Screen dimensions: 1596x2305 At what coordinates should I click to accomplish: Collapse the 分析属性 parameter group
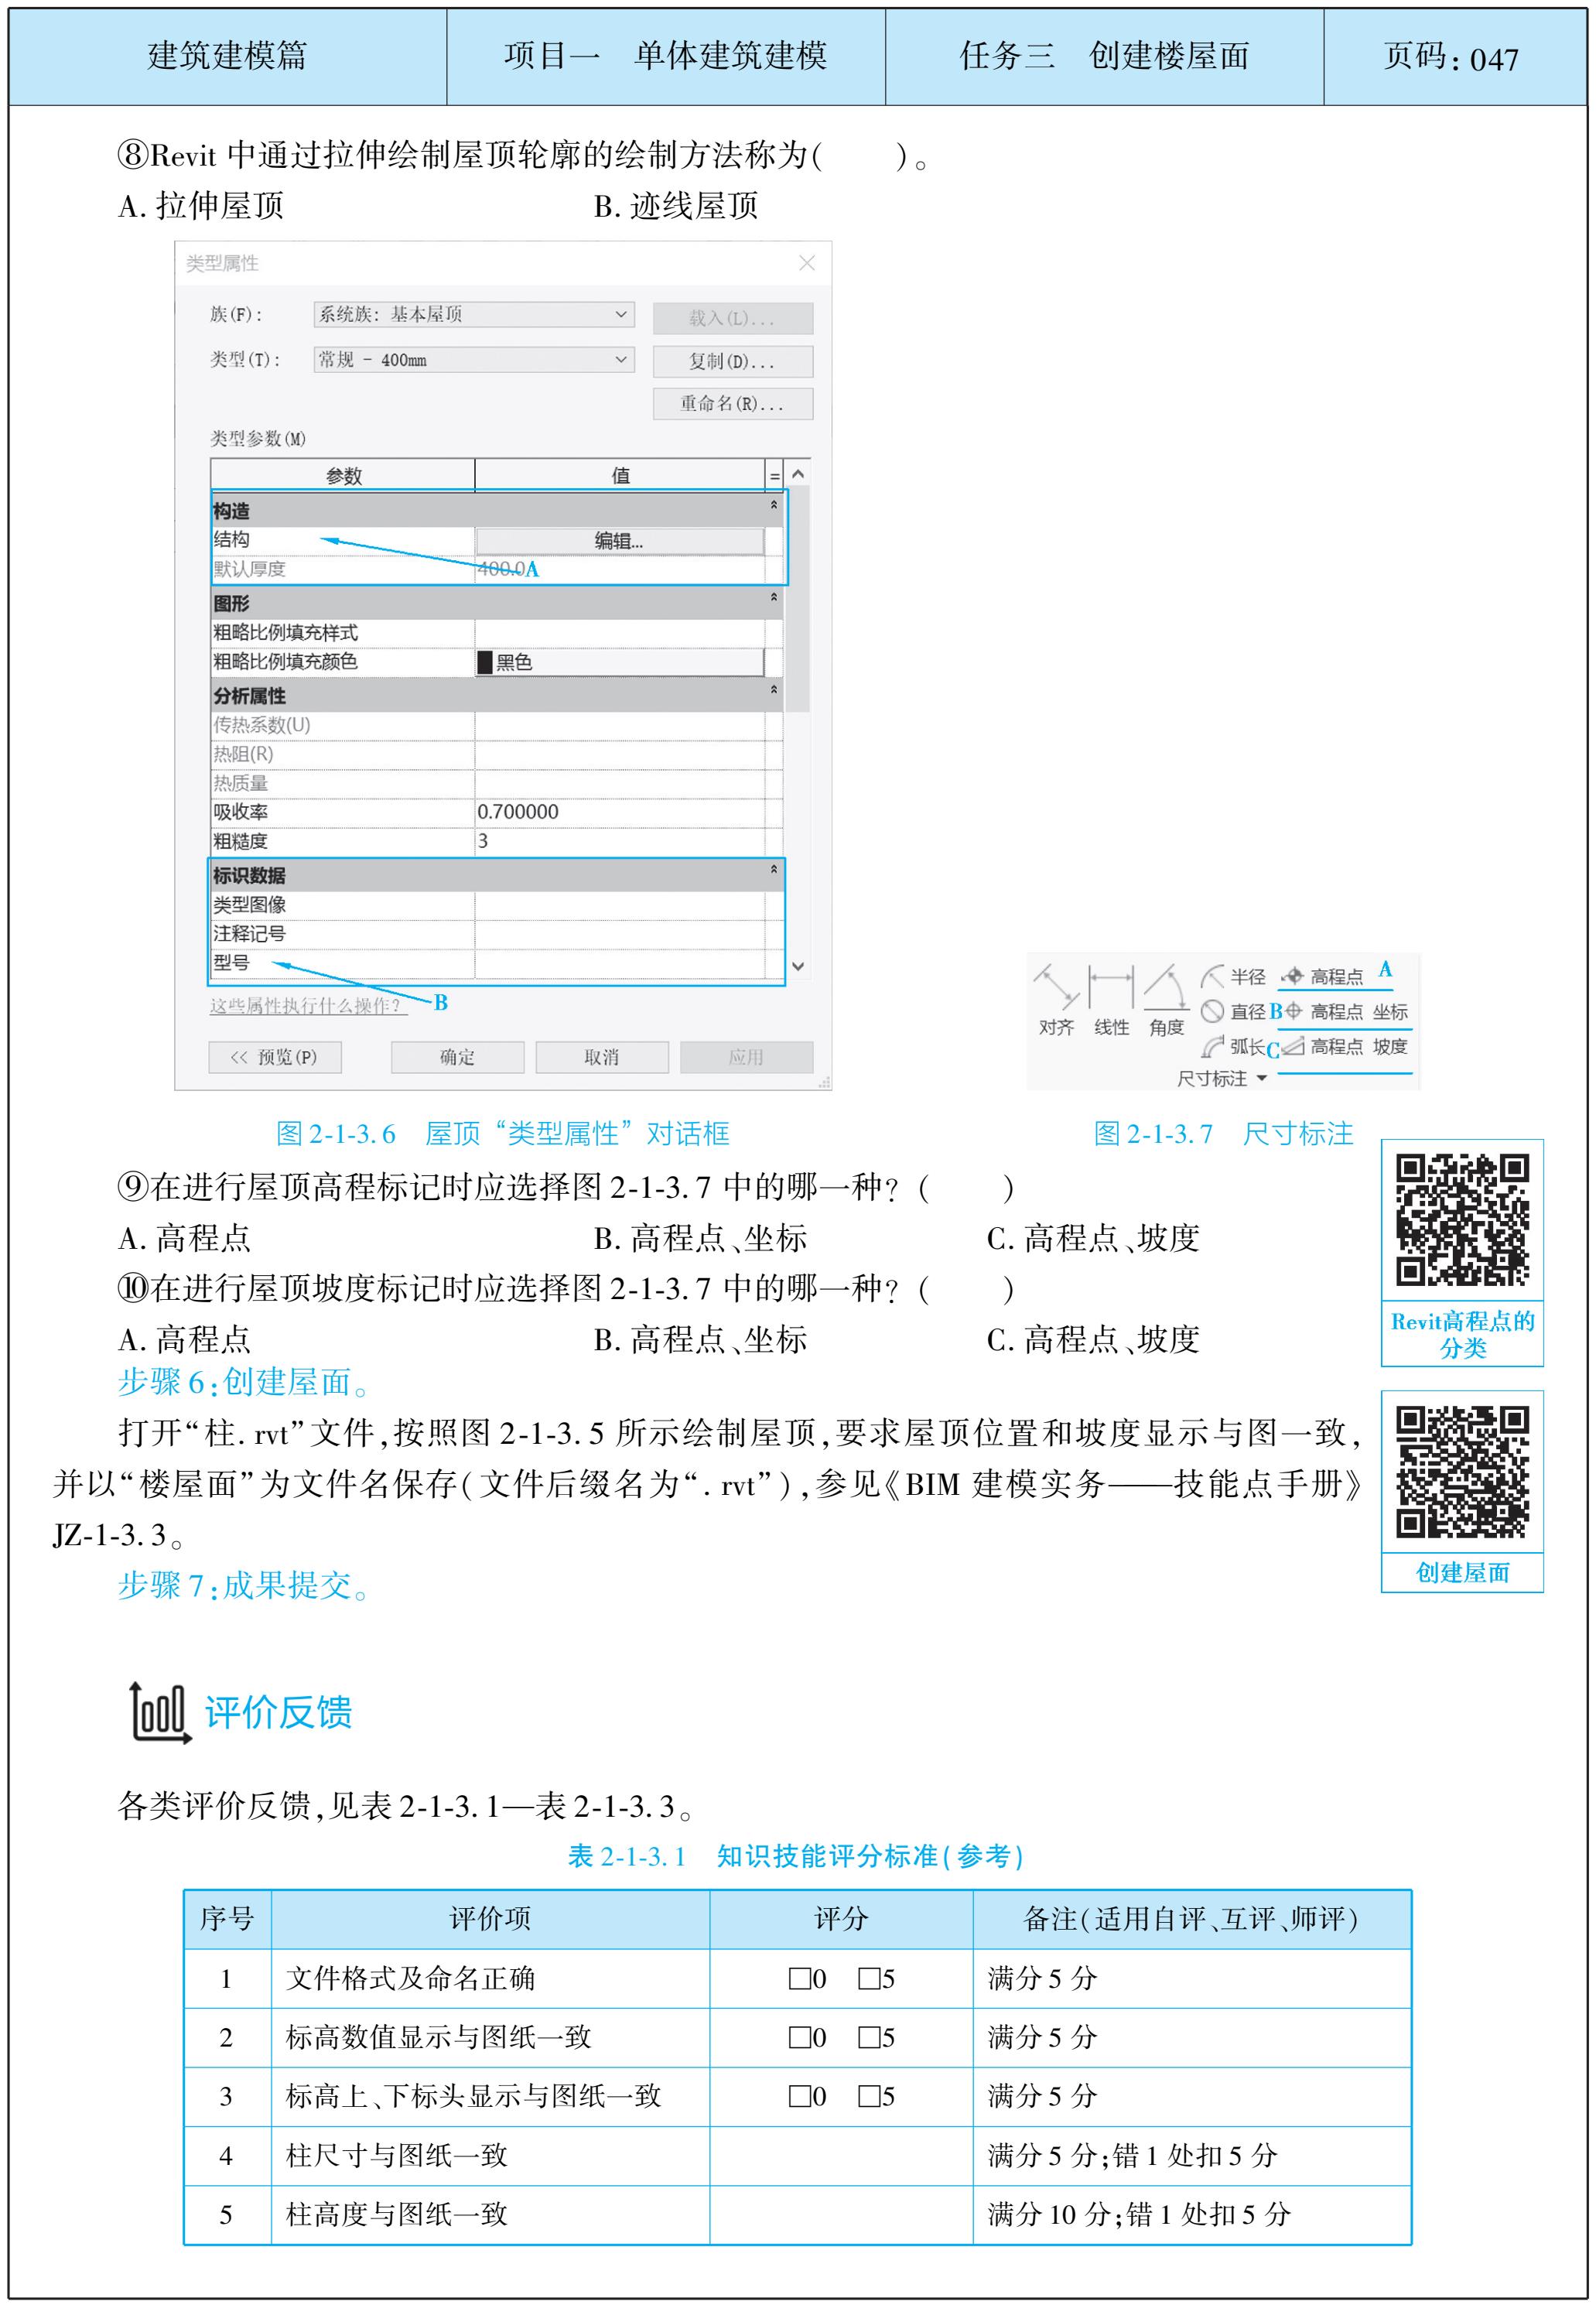pos(773,689)
